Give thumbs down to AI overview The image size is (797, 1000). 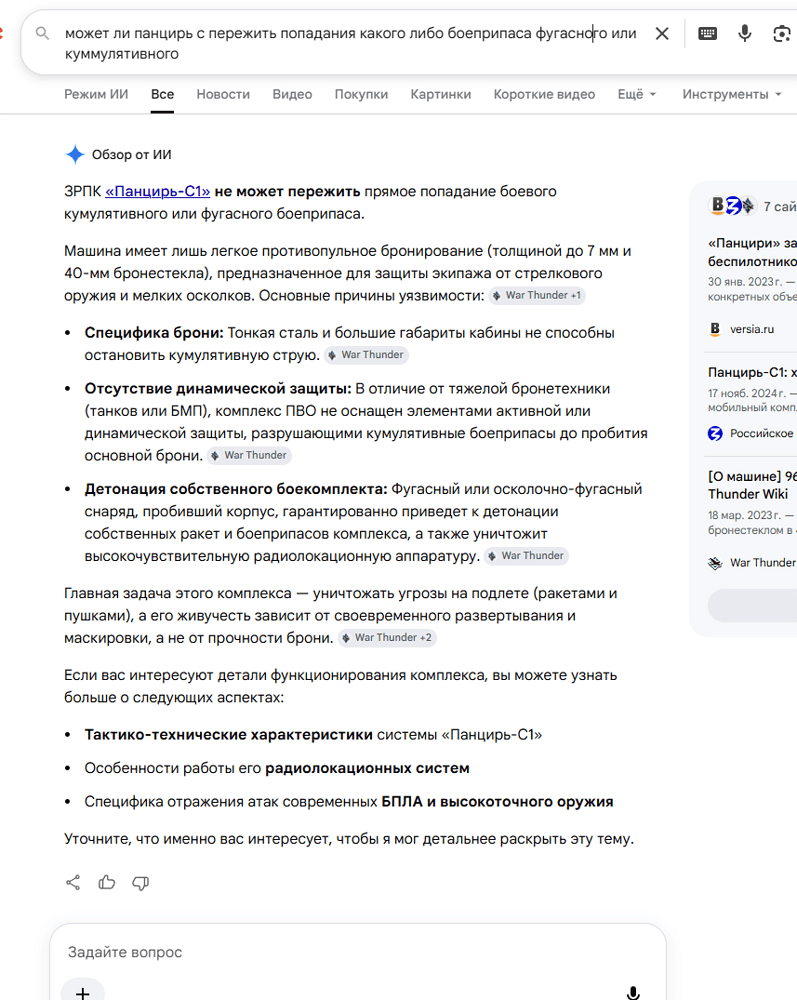click(x=140, y=883)
